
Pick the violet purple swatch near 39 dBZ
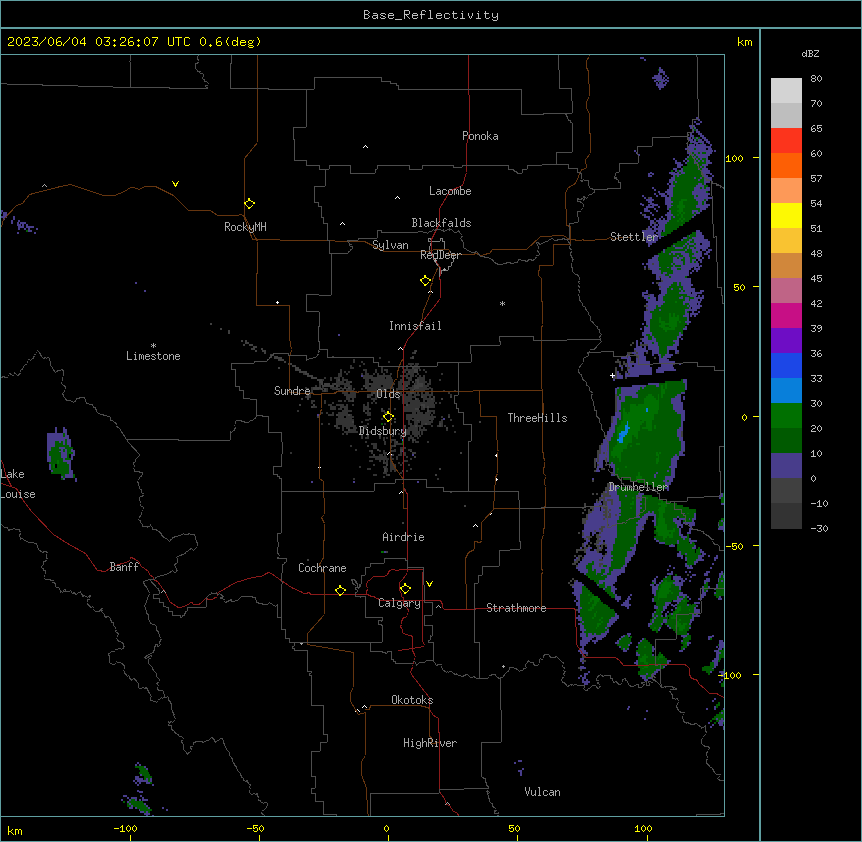pos(786,340)
